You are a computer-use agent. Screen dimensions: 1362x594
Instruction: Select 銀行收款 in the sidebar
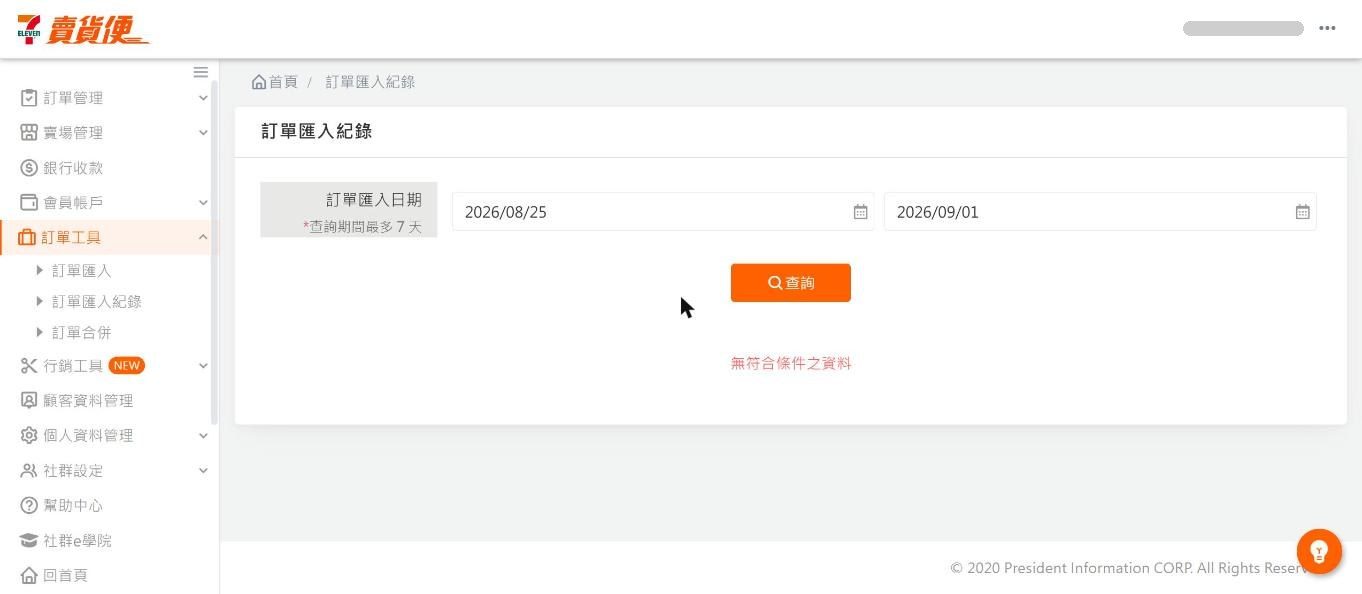click(x=73, y=168)
